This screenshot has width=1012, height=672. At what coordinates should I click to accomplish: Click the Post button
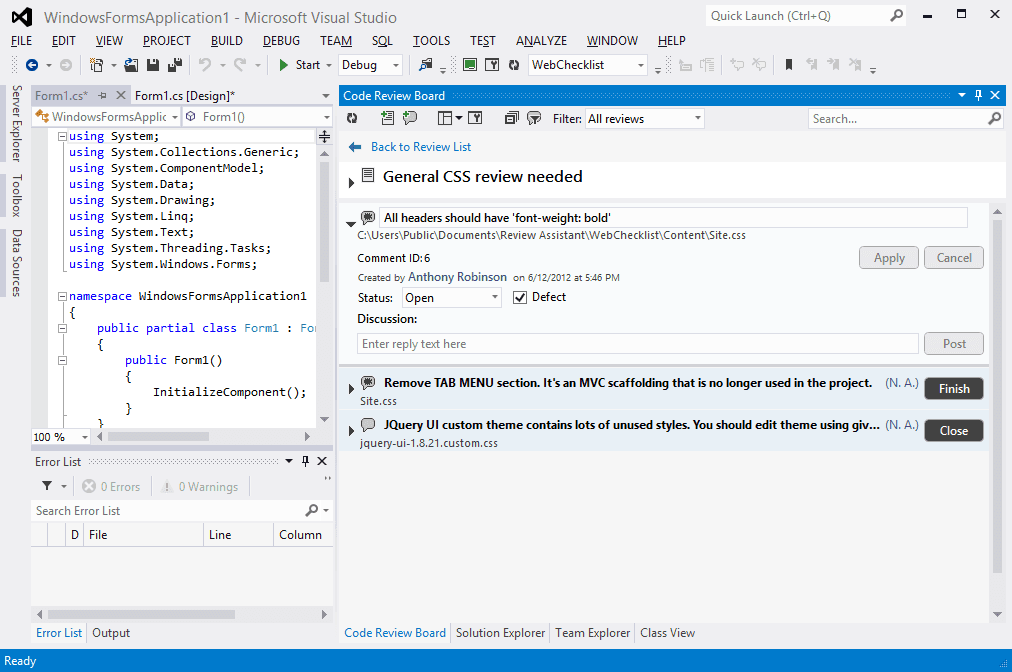tap(954, 343)
